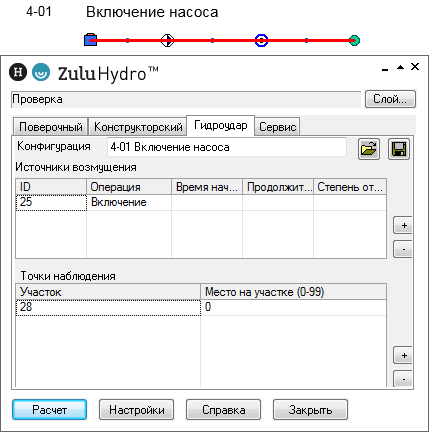Click the Проверка layer name field
The width and height of the screenshot is (429, 432).
pos(186,99)
